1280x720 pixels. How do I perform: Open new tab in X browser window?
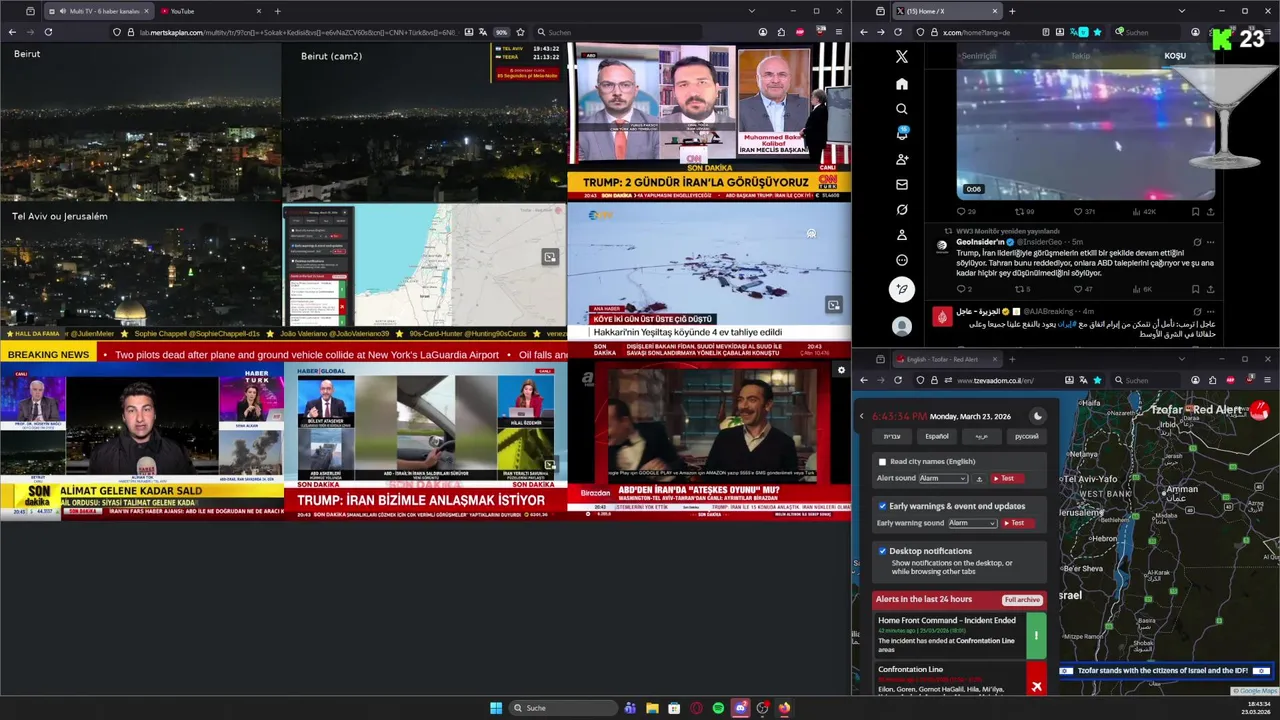click(1012, 11)
